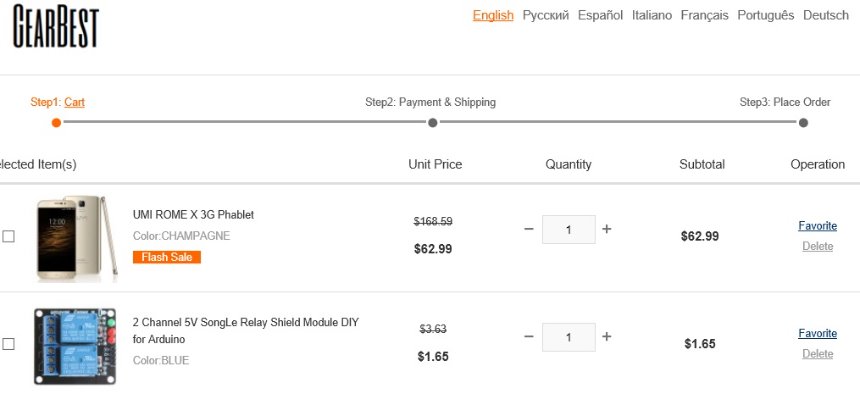Open the GearBest logo homepage
This screenshot has width=860, height=398.
[x=56, y=26]
